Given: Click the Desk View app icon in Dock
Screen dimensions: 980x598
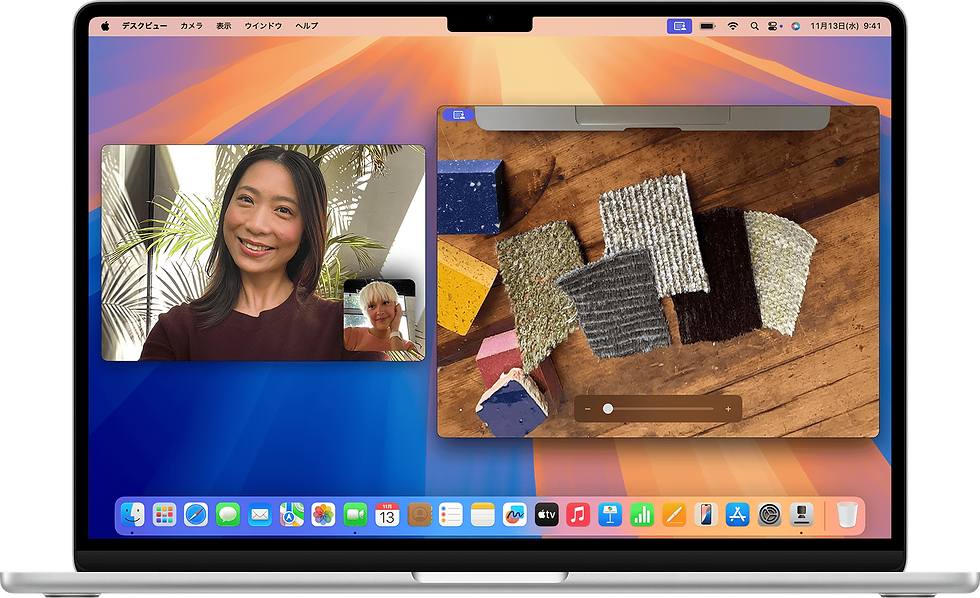Looking at the screenshot, I should click(x=800, y=515).
